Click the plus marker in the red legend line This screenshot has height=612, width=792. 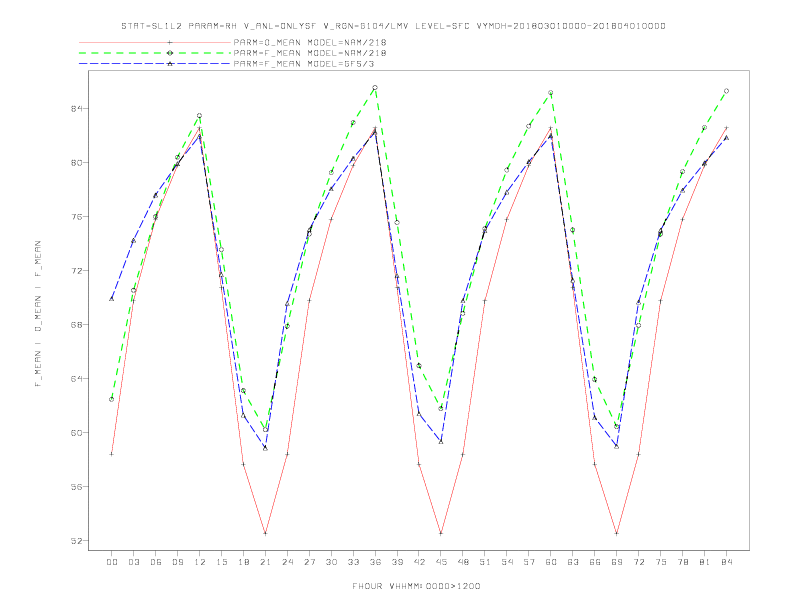170,42
